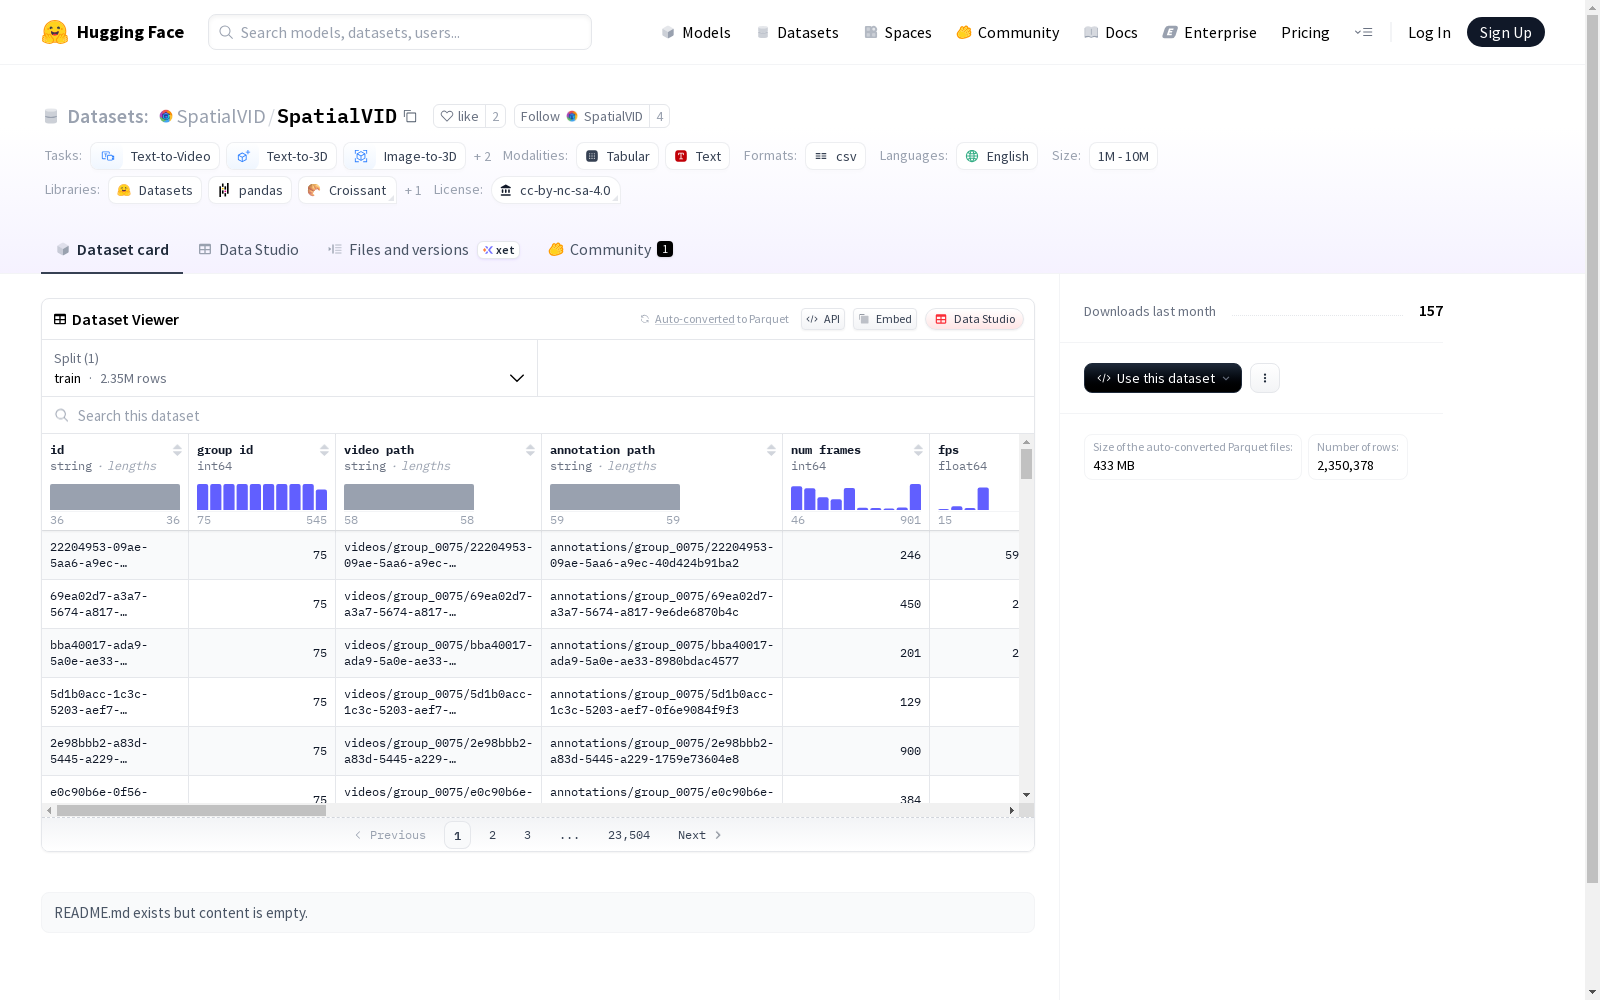
Task: Expand the +1 additional libraries
Action: 413,190
